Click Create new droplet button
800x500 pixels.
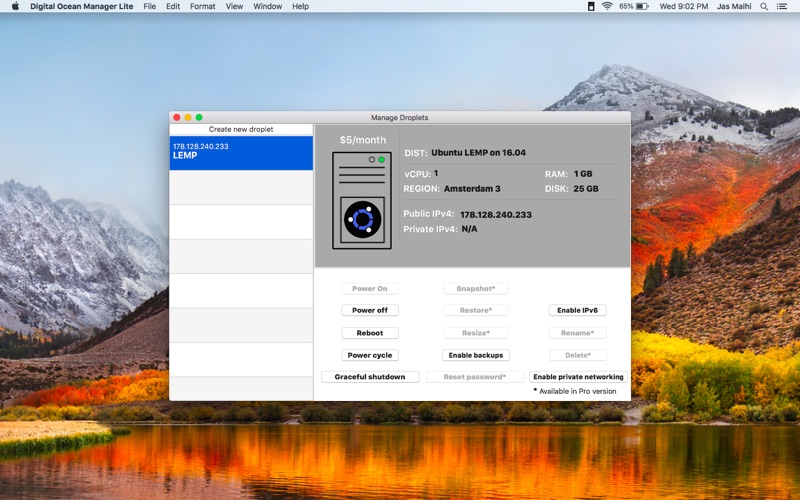tap(241, 129)
